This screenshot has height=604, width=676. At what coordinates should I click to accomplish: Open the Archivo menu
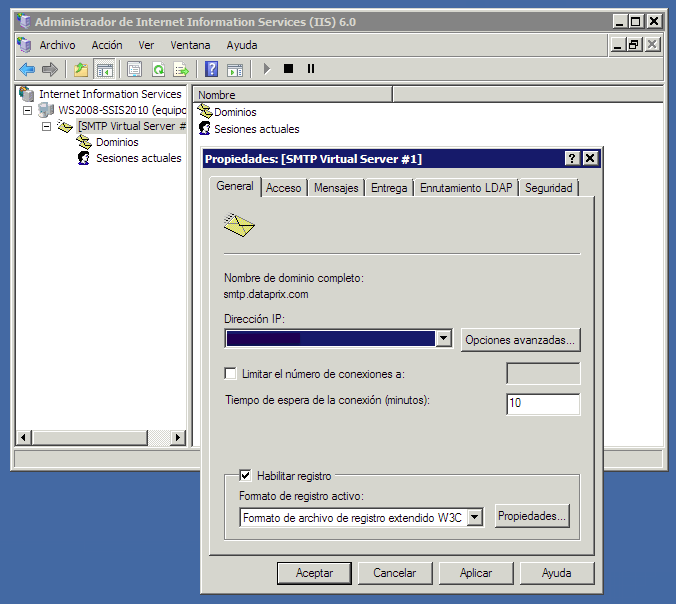pyautogui.click(x=57, y=45)
